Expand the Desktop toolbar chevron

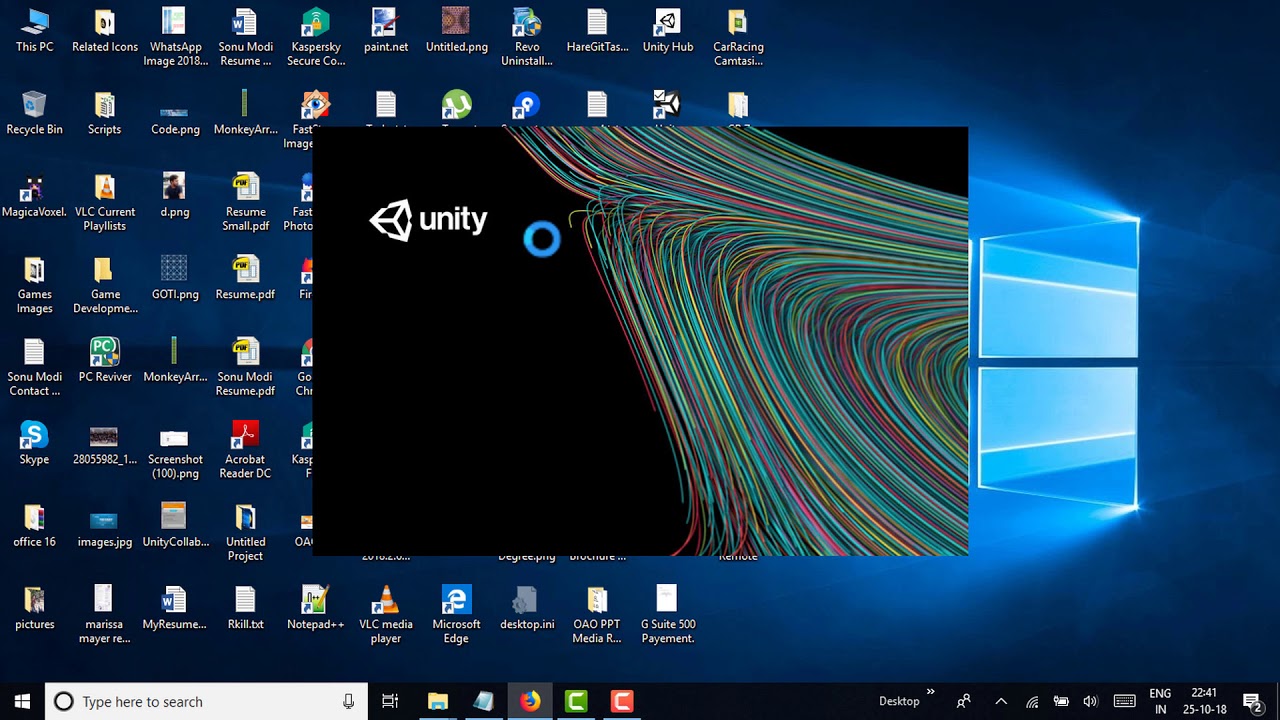point(931,691)
